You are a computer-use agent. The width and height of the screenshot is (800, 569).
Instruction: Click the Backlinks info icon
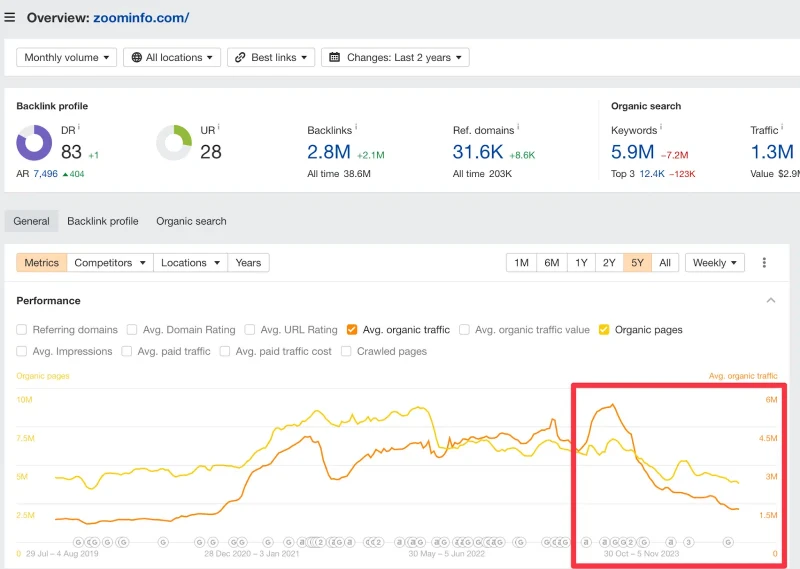pyautogui.click(x=356, y=127)
